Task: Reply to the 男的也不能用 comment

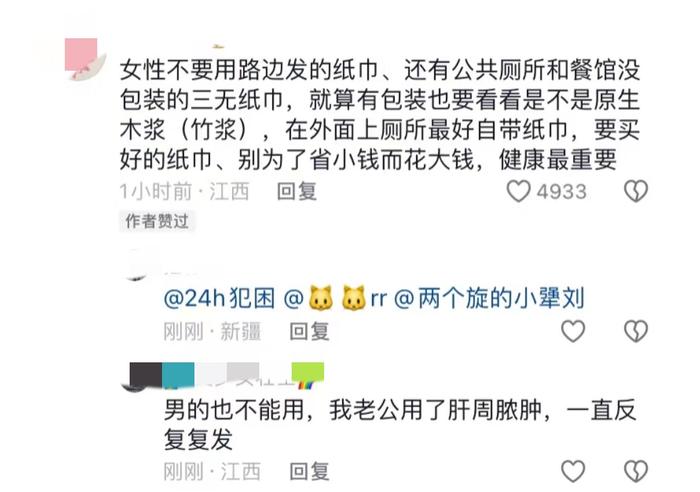Action: [x=309, y=471]
